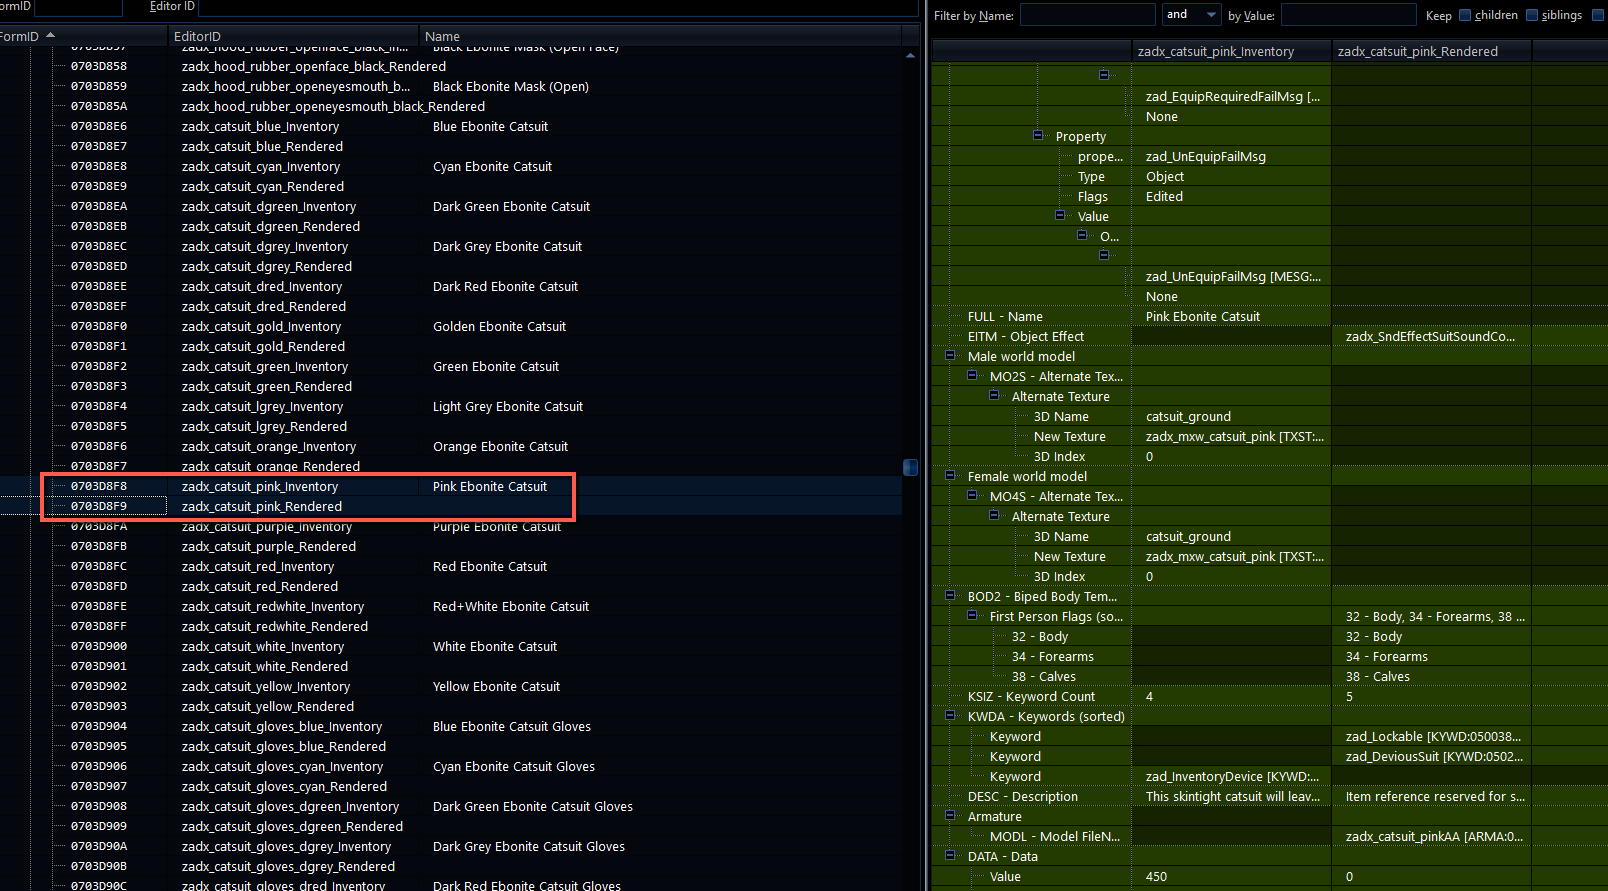Image resolution: width=1608 pixels, height=891 pixels.
Task: Collapse the Male world model node
Action: (x=950, y=355)
